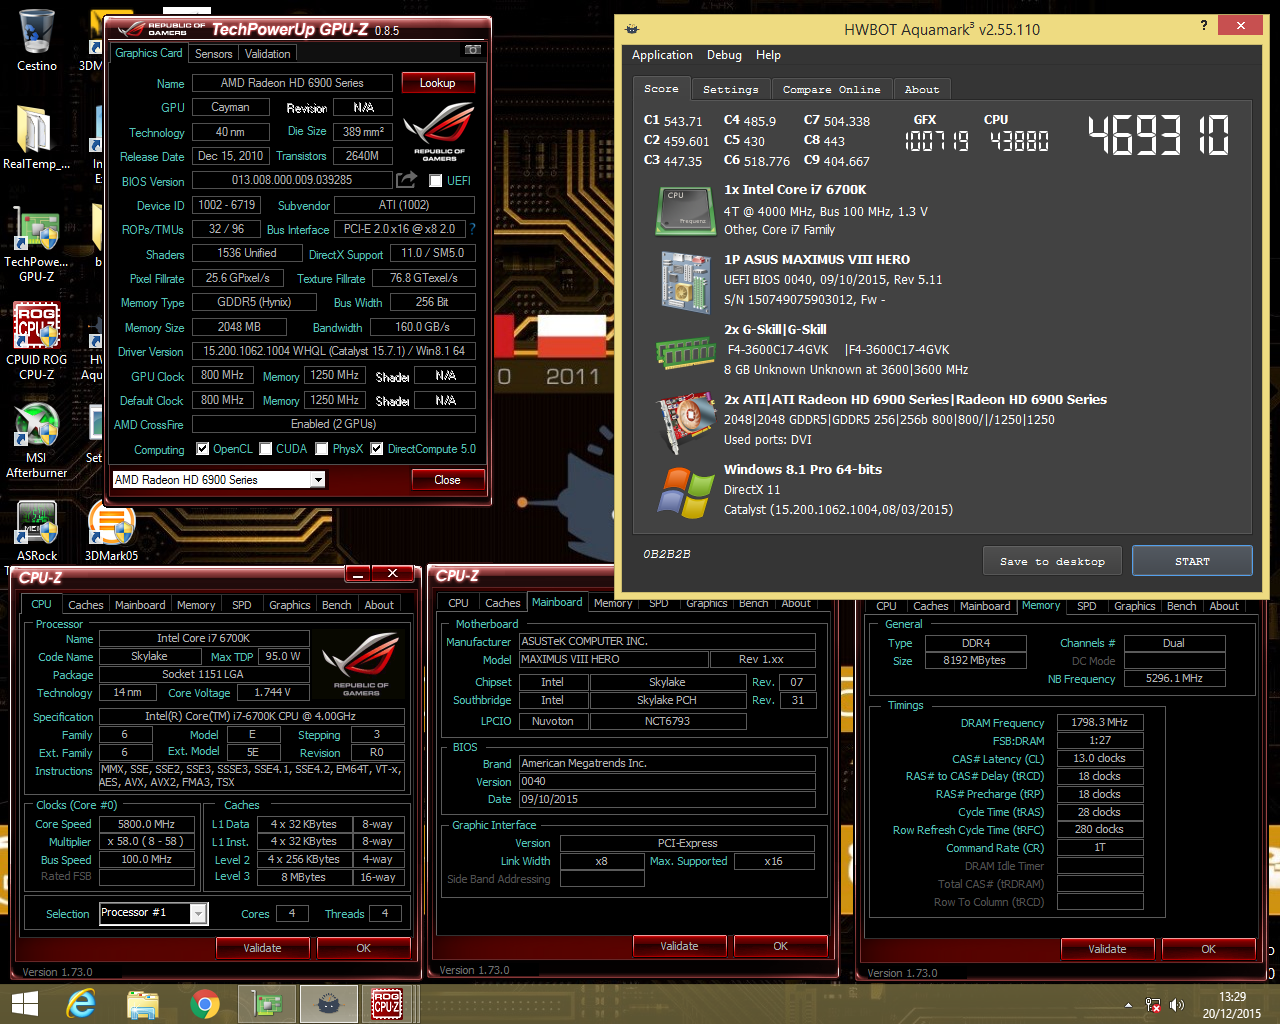This screenshot has height=1024, width=1280.
Task: Switch to ROG CPU-Z taskbar icon
Action: 387,1004
